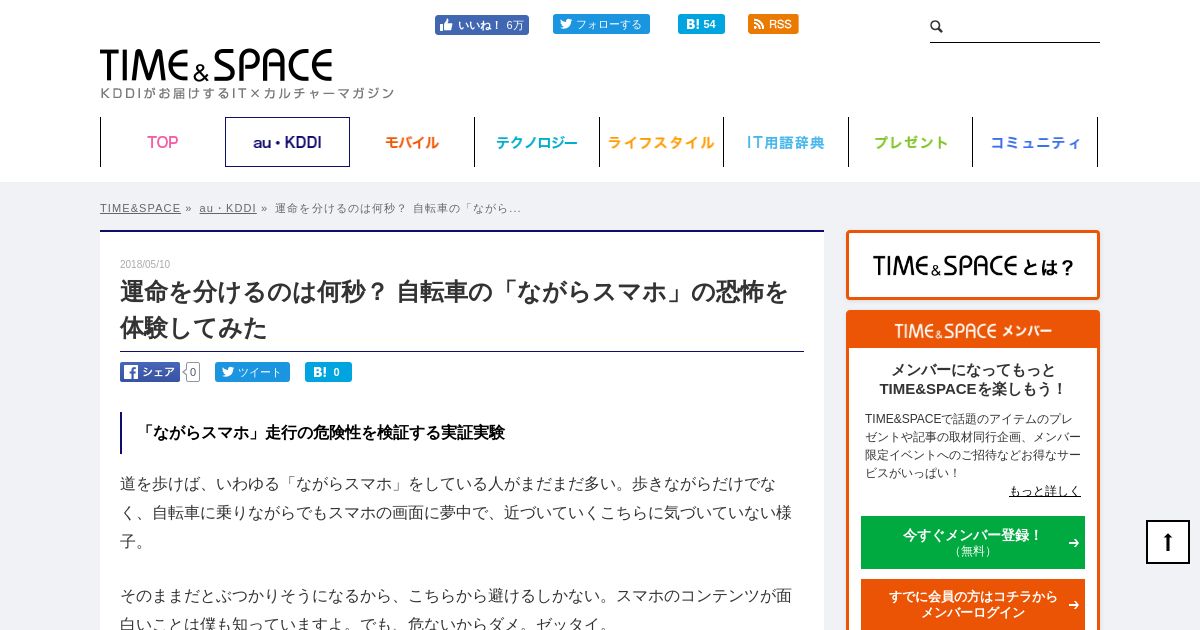Click the Facebook share count bubble 0
The width and height of the screenshot is (1200, 630).
point(192,372)
